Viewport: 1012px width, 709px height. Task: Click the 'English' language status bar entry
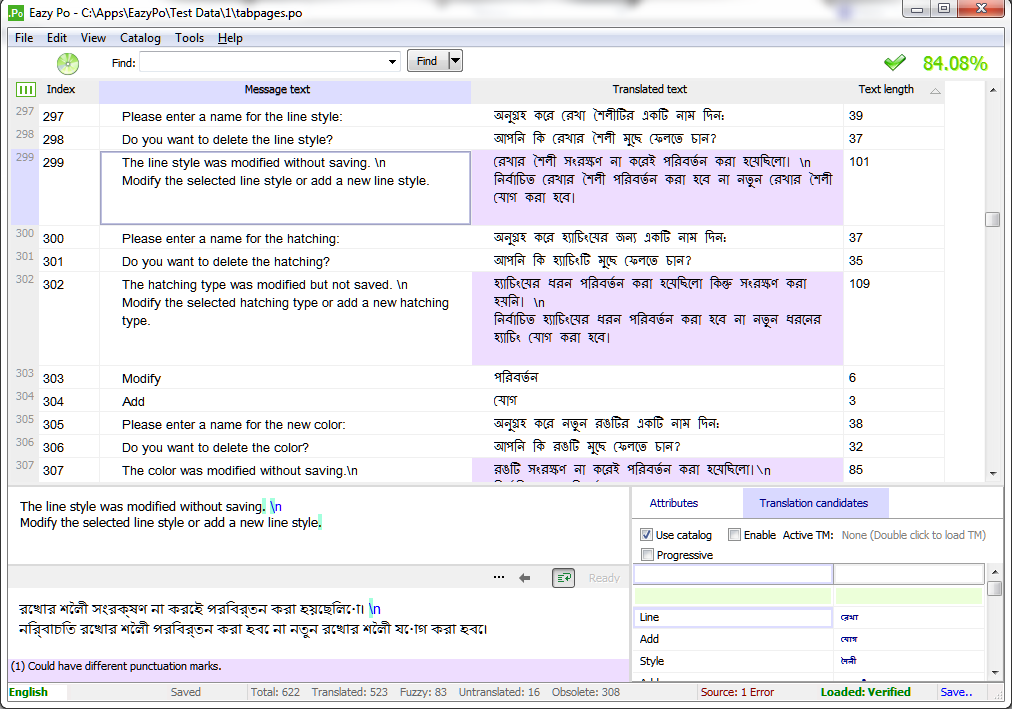click(x=28, y=692)
